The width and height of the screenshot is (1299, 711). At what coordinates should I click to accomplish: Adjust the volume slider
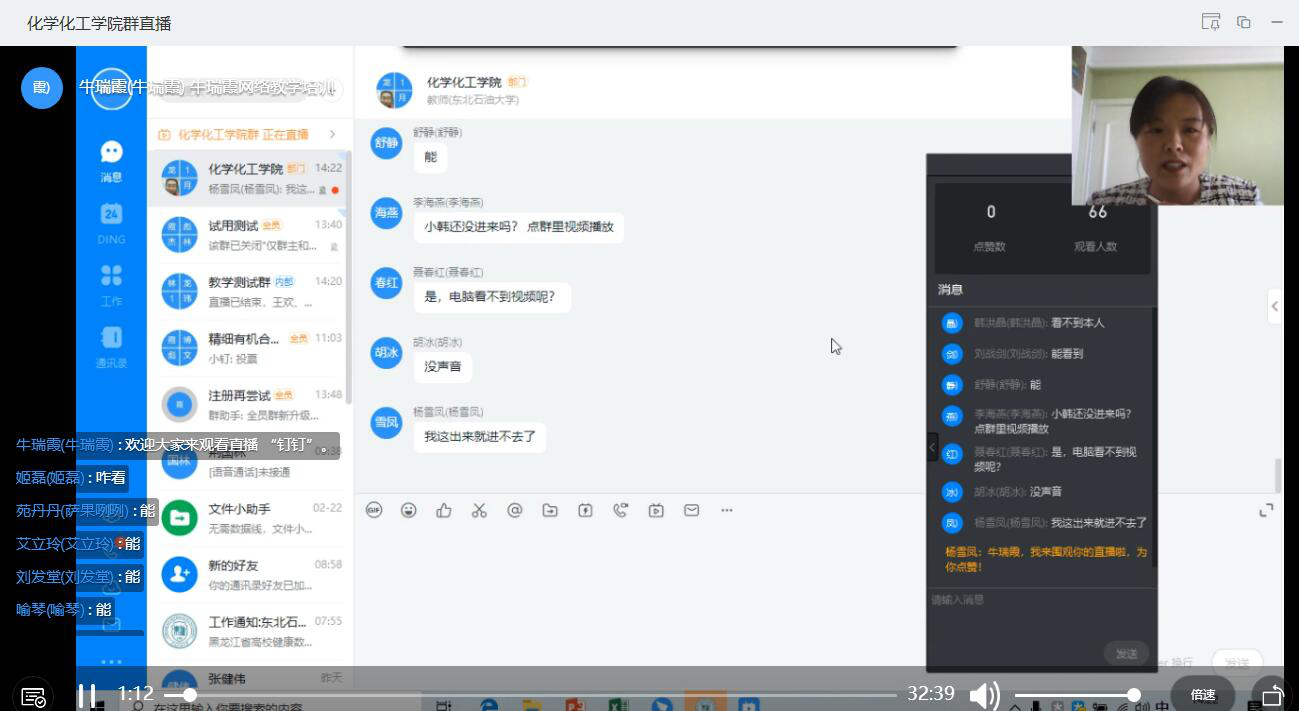click(x=1075, y=695)
